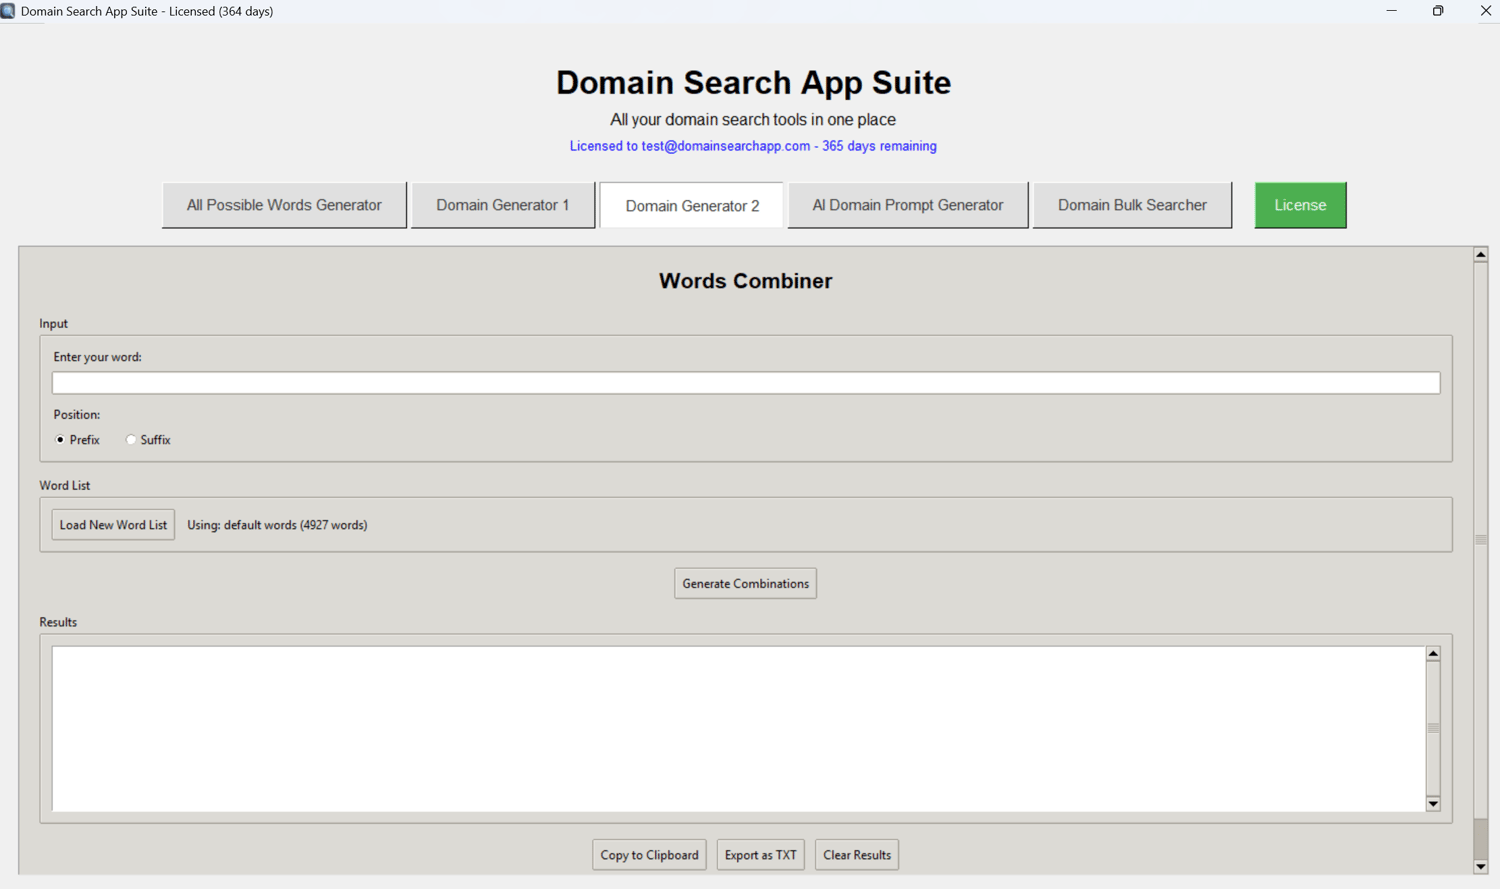Click the app icon in title bar
The width and height of the screenshot is (1500, 889).
tap(8, 11)
